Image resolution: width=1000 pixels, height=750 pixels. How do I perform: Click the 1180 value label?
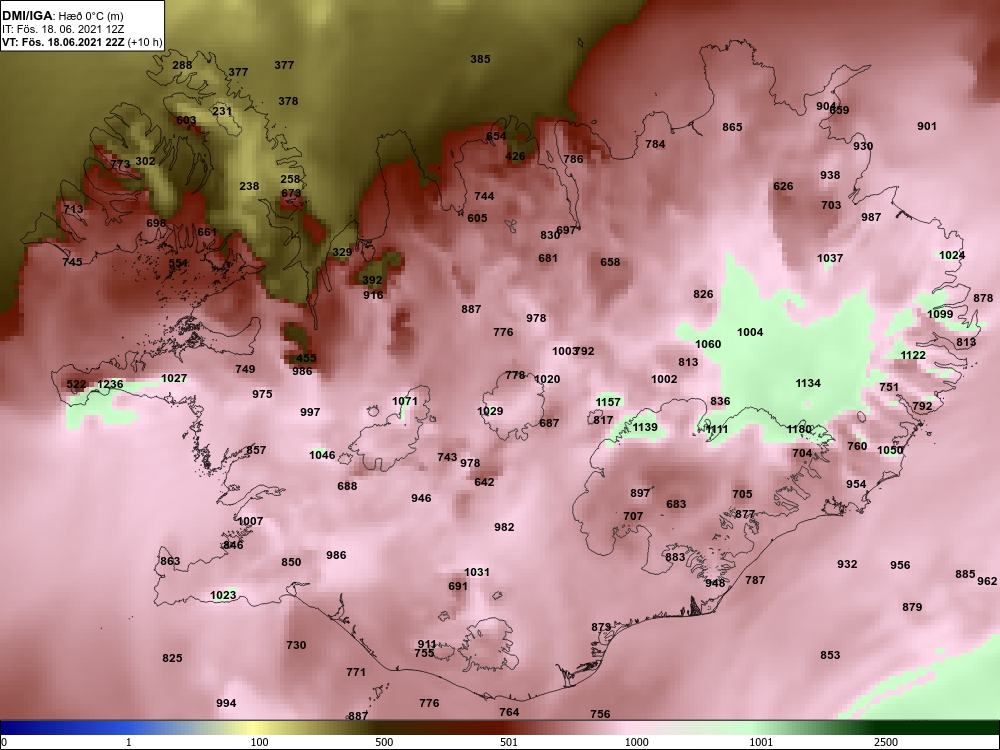[799, 429]
